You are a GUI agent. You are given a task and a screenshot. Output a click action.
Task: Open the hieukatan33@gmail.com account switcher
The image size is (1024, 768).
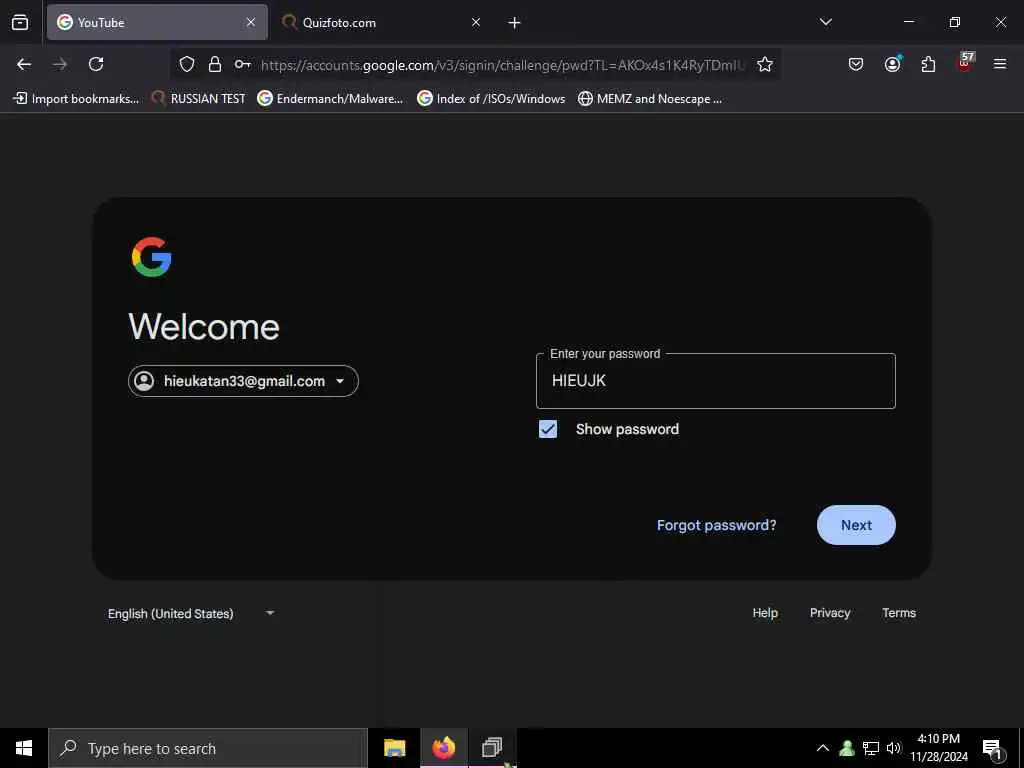(x=243, y=381)
